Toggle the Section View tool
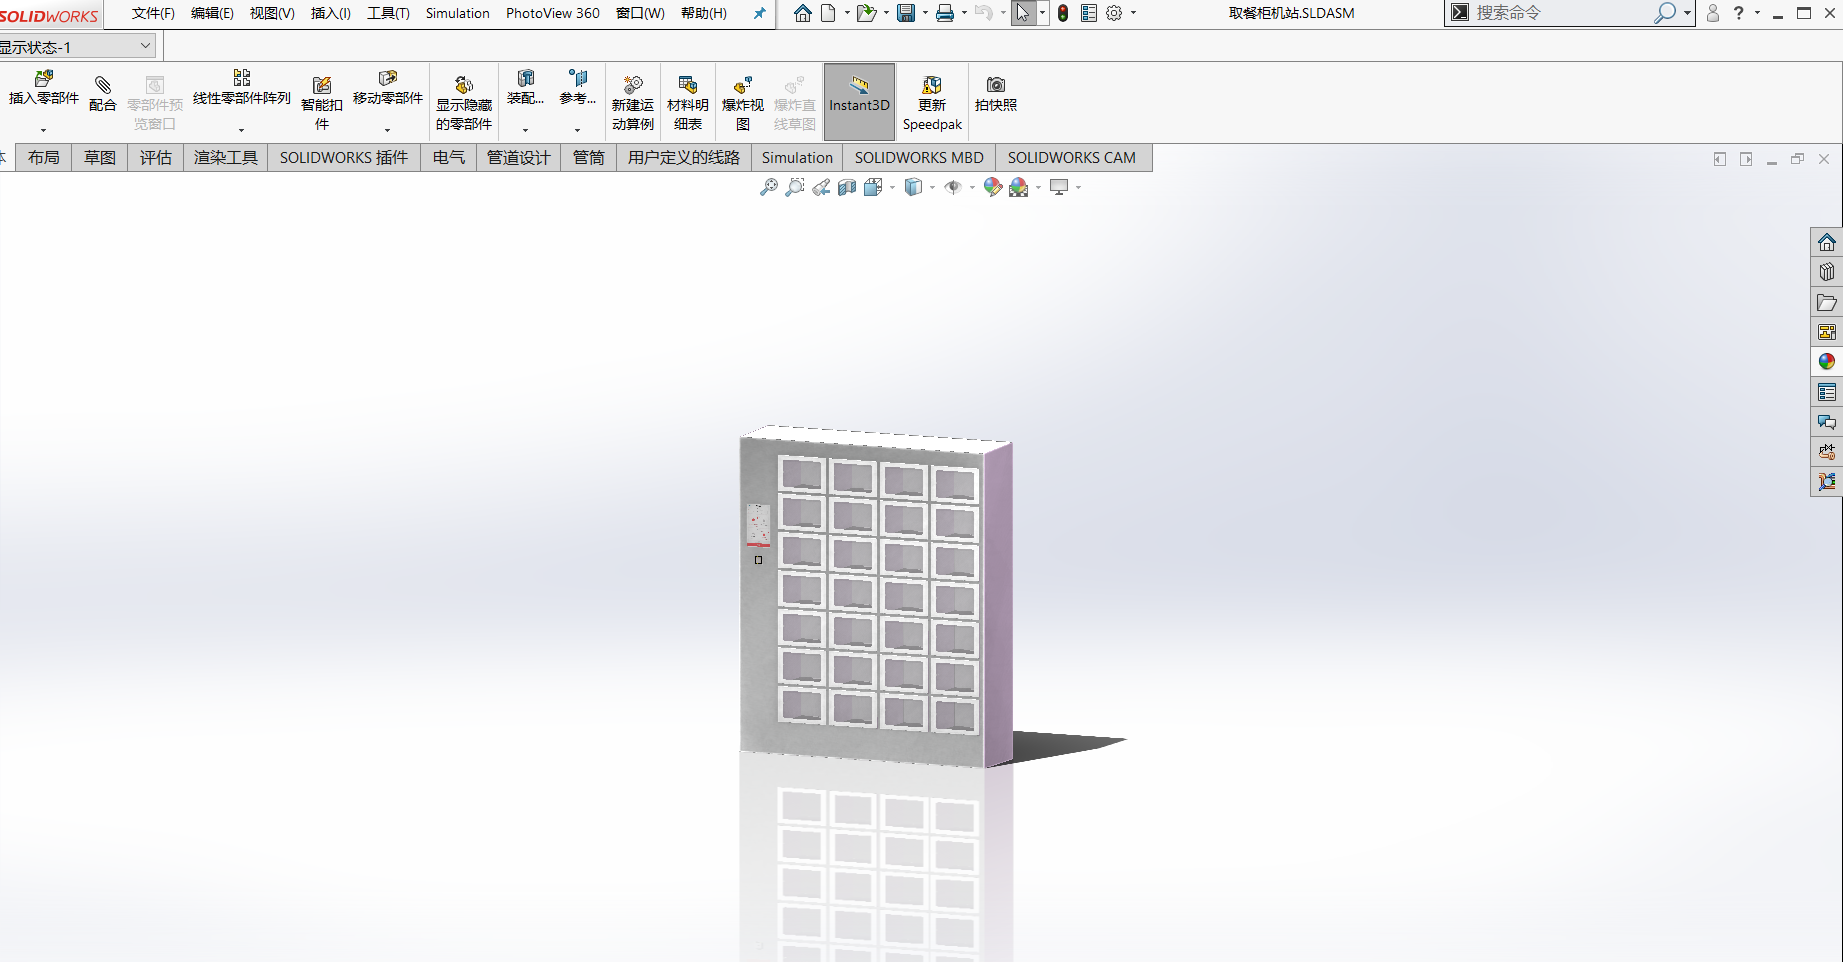This screenshot has width=1843, height=962. coord(847,187)
